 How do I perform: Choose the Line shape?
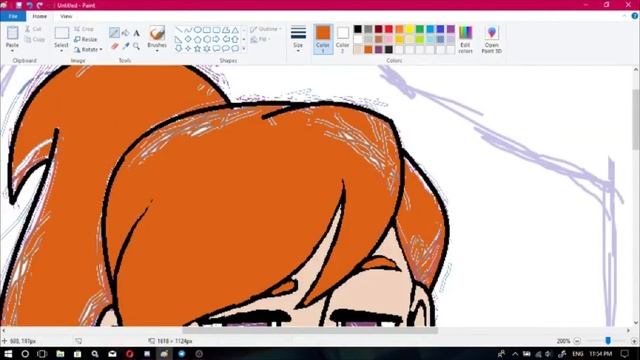click(x=178, y=30)
